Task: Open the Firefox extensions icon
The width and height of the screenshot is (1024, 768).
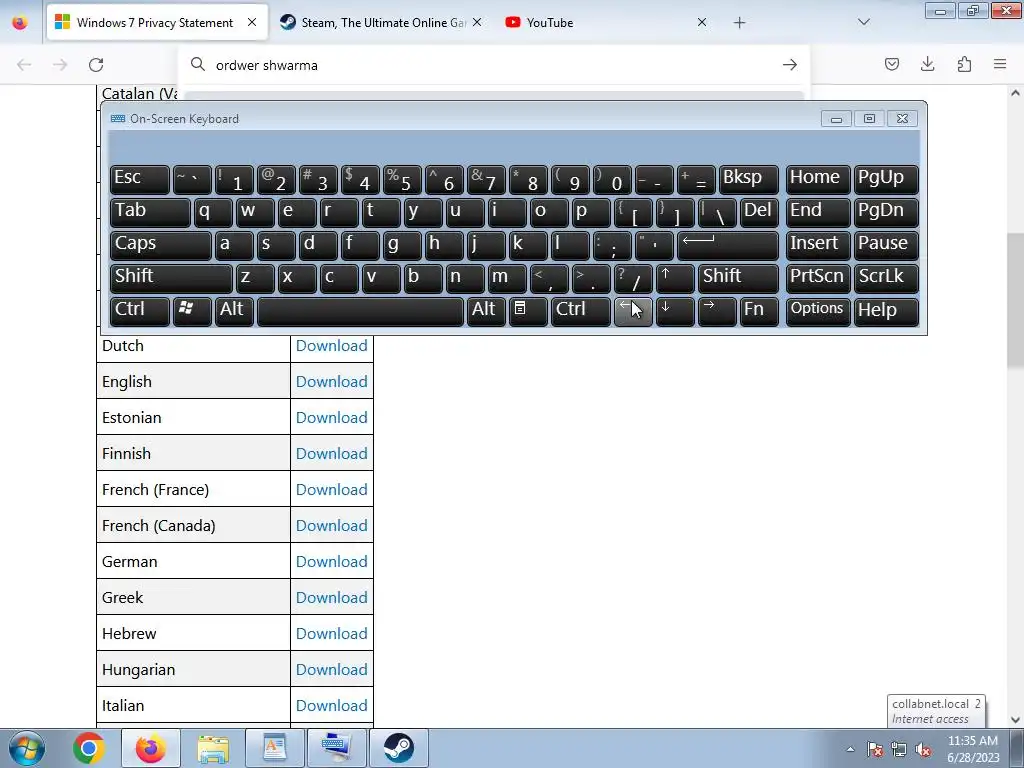Action: coord(964,64)
